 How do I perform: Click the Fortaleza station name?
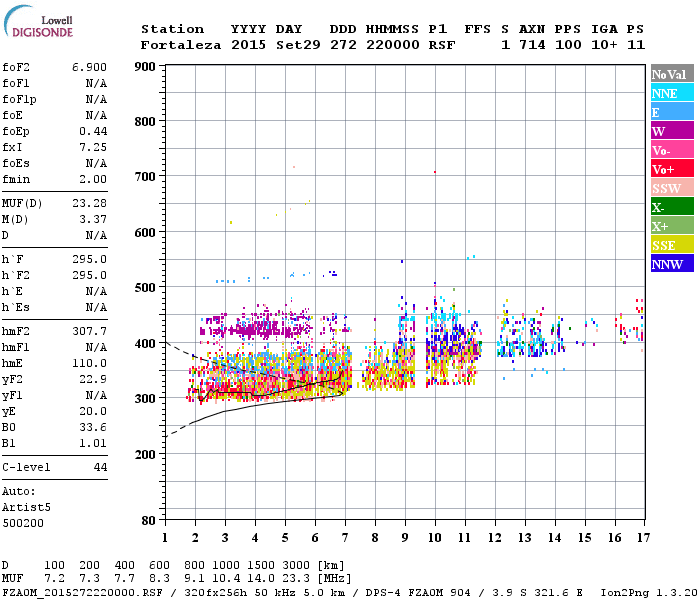181,45
